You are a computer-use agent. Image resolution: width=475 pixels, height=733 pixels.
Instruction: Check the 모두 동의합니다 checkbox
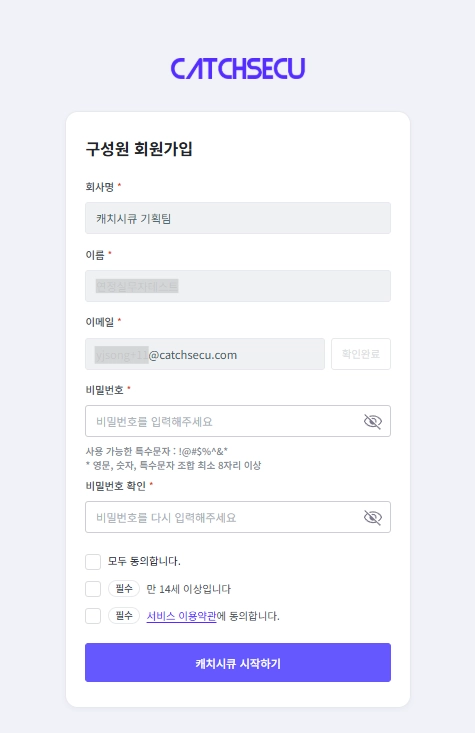pos(93,561)
